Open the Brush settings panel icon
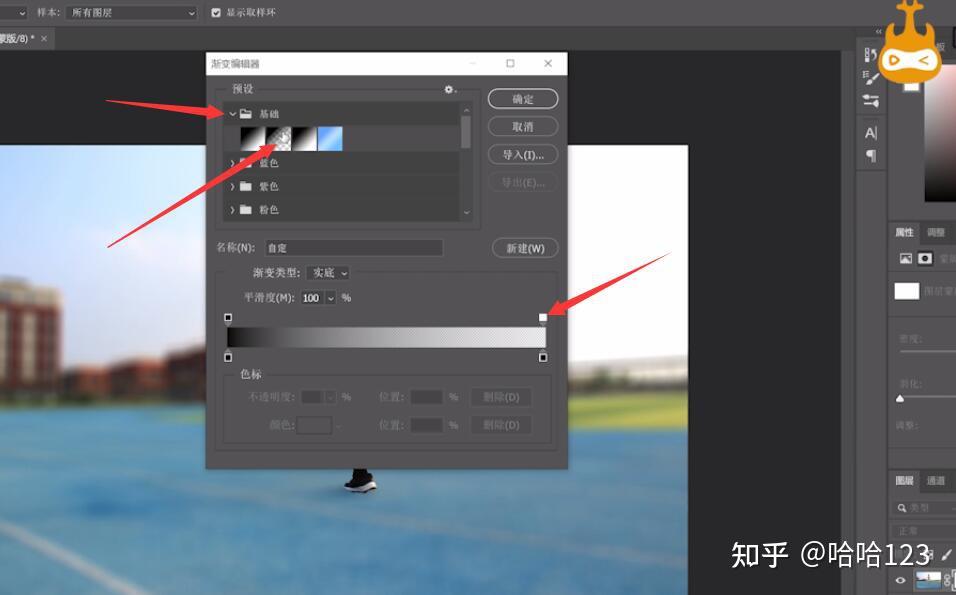 871,78
